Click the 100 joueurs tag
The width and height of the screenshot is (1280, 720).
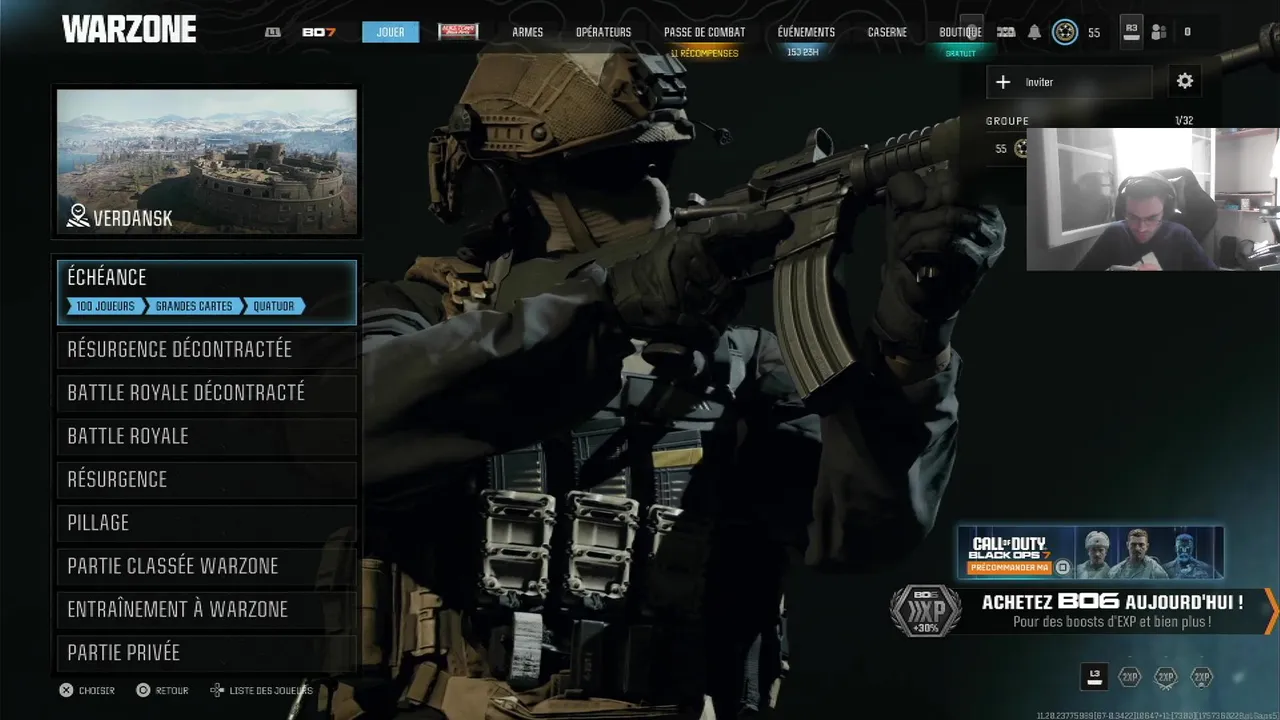[x=105, y=306]
